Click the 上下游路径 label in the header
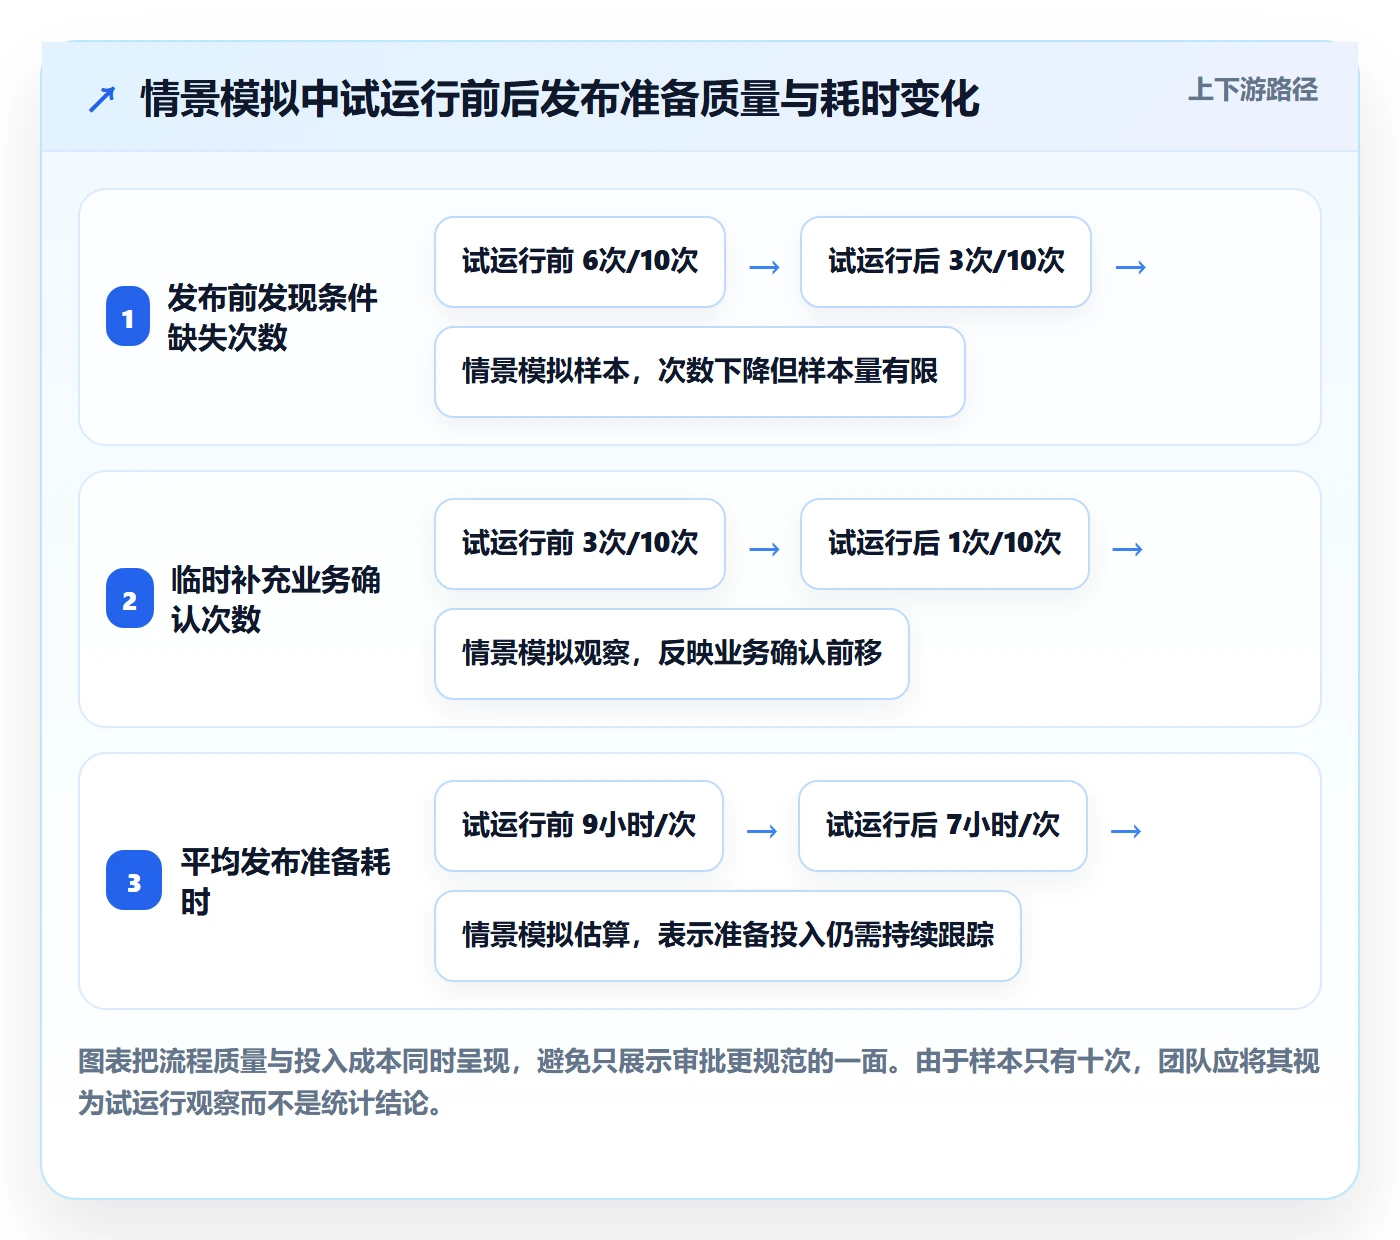Screen dimensions: 1400x1240 [1253, 90]
